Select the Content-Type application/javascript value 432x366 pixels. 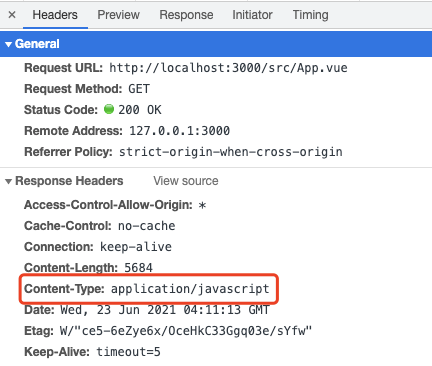tap(190, 289)
